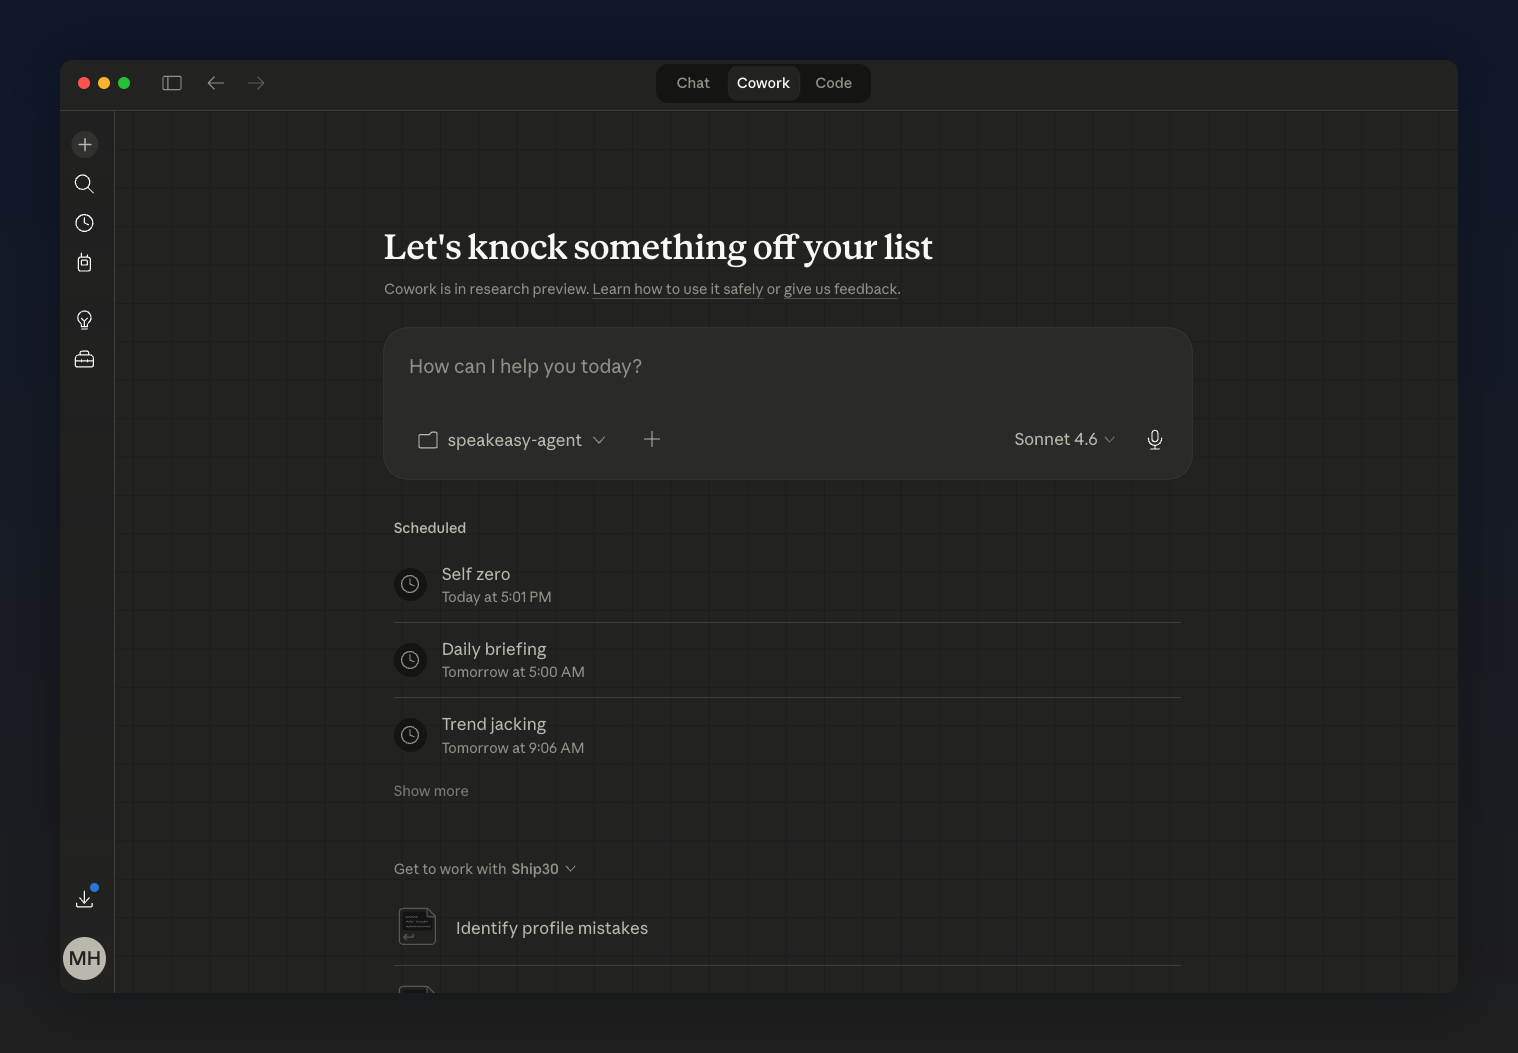Click the download update icon

(x=85, y=899)
